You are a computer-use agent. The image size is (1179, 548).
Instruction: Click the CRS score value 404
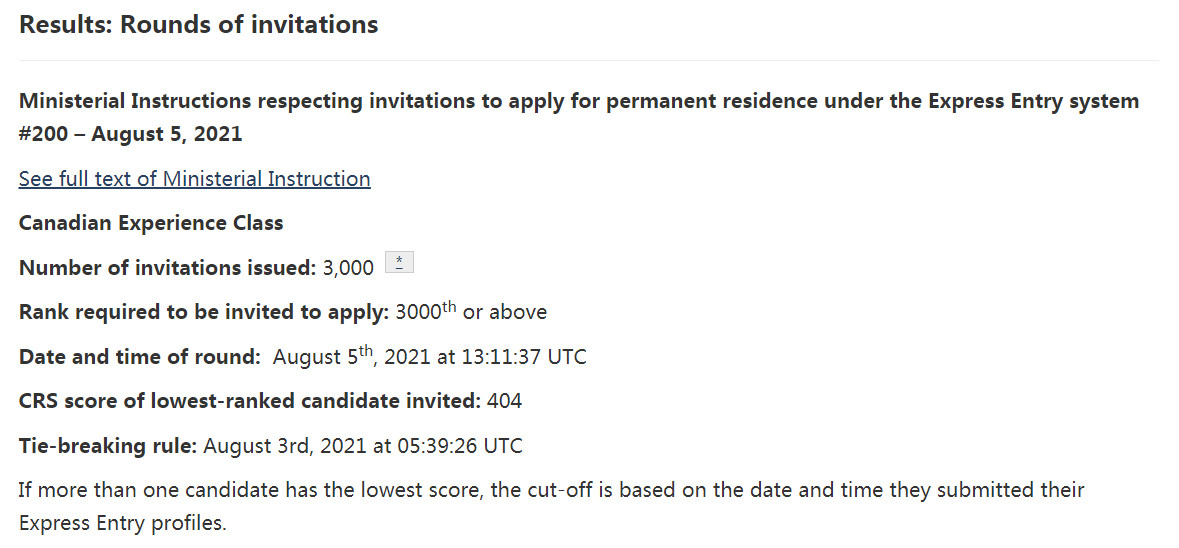[x=504, y=401]
